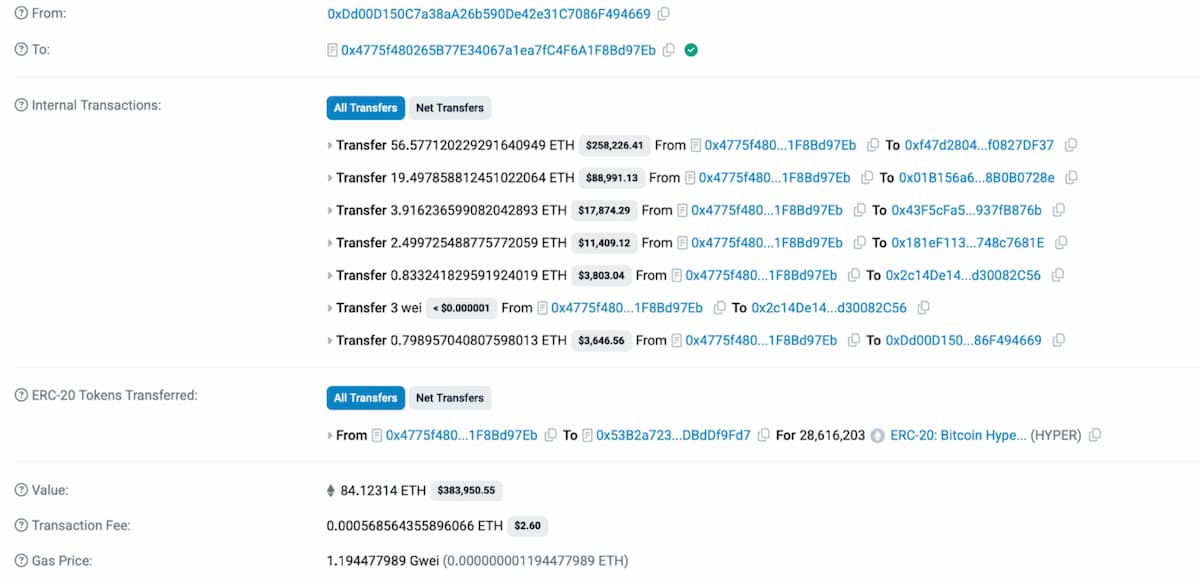Copy HYPER token address icon
The image size is (1200, 581).
pos(1095,435)
